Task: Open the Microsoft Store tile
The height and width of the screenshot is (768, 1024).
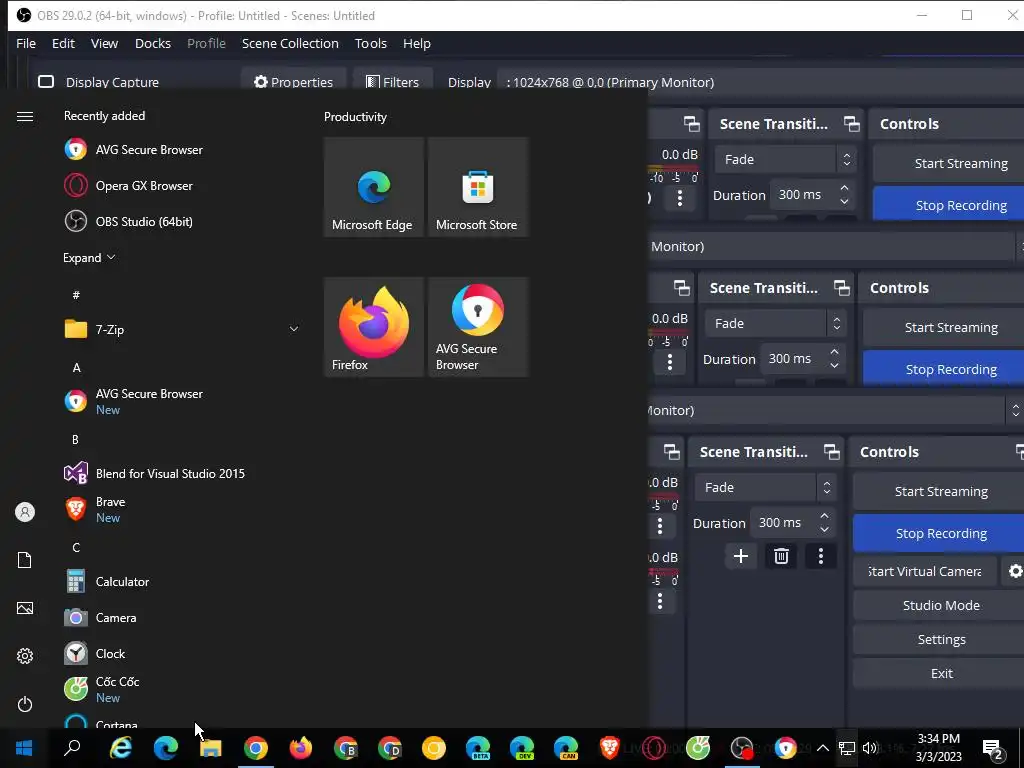Action: [x=478, y=187]
